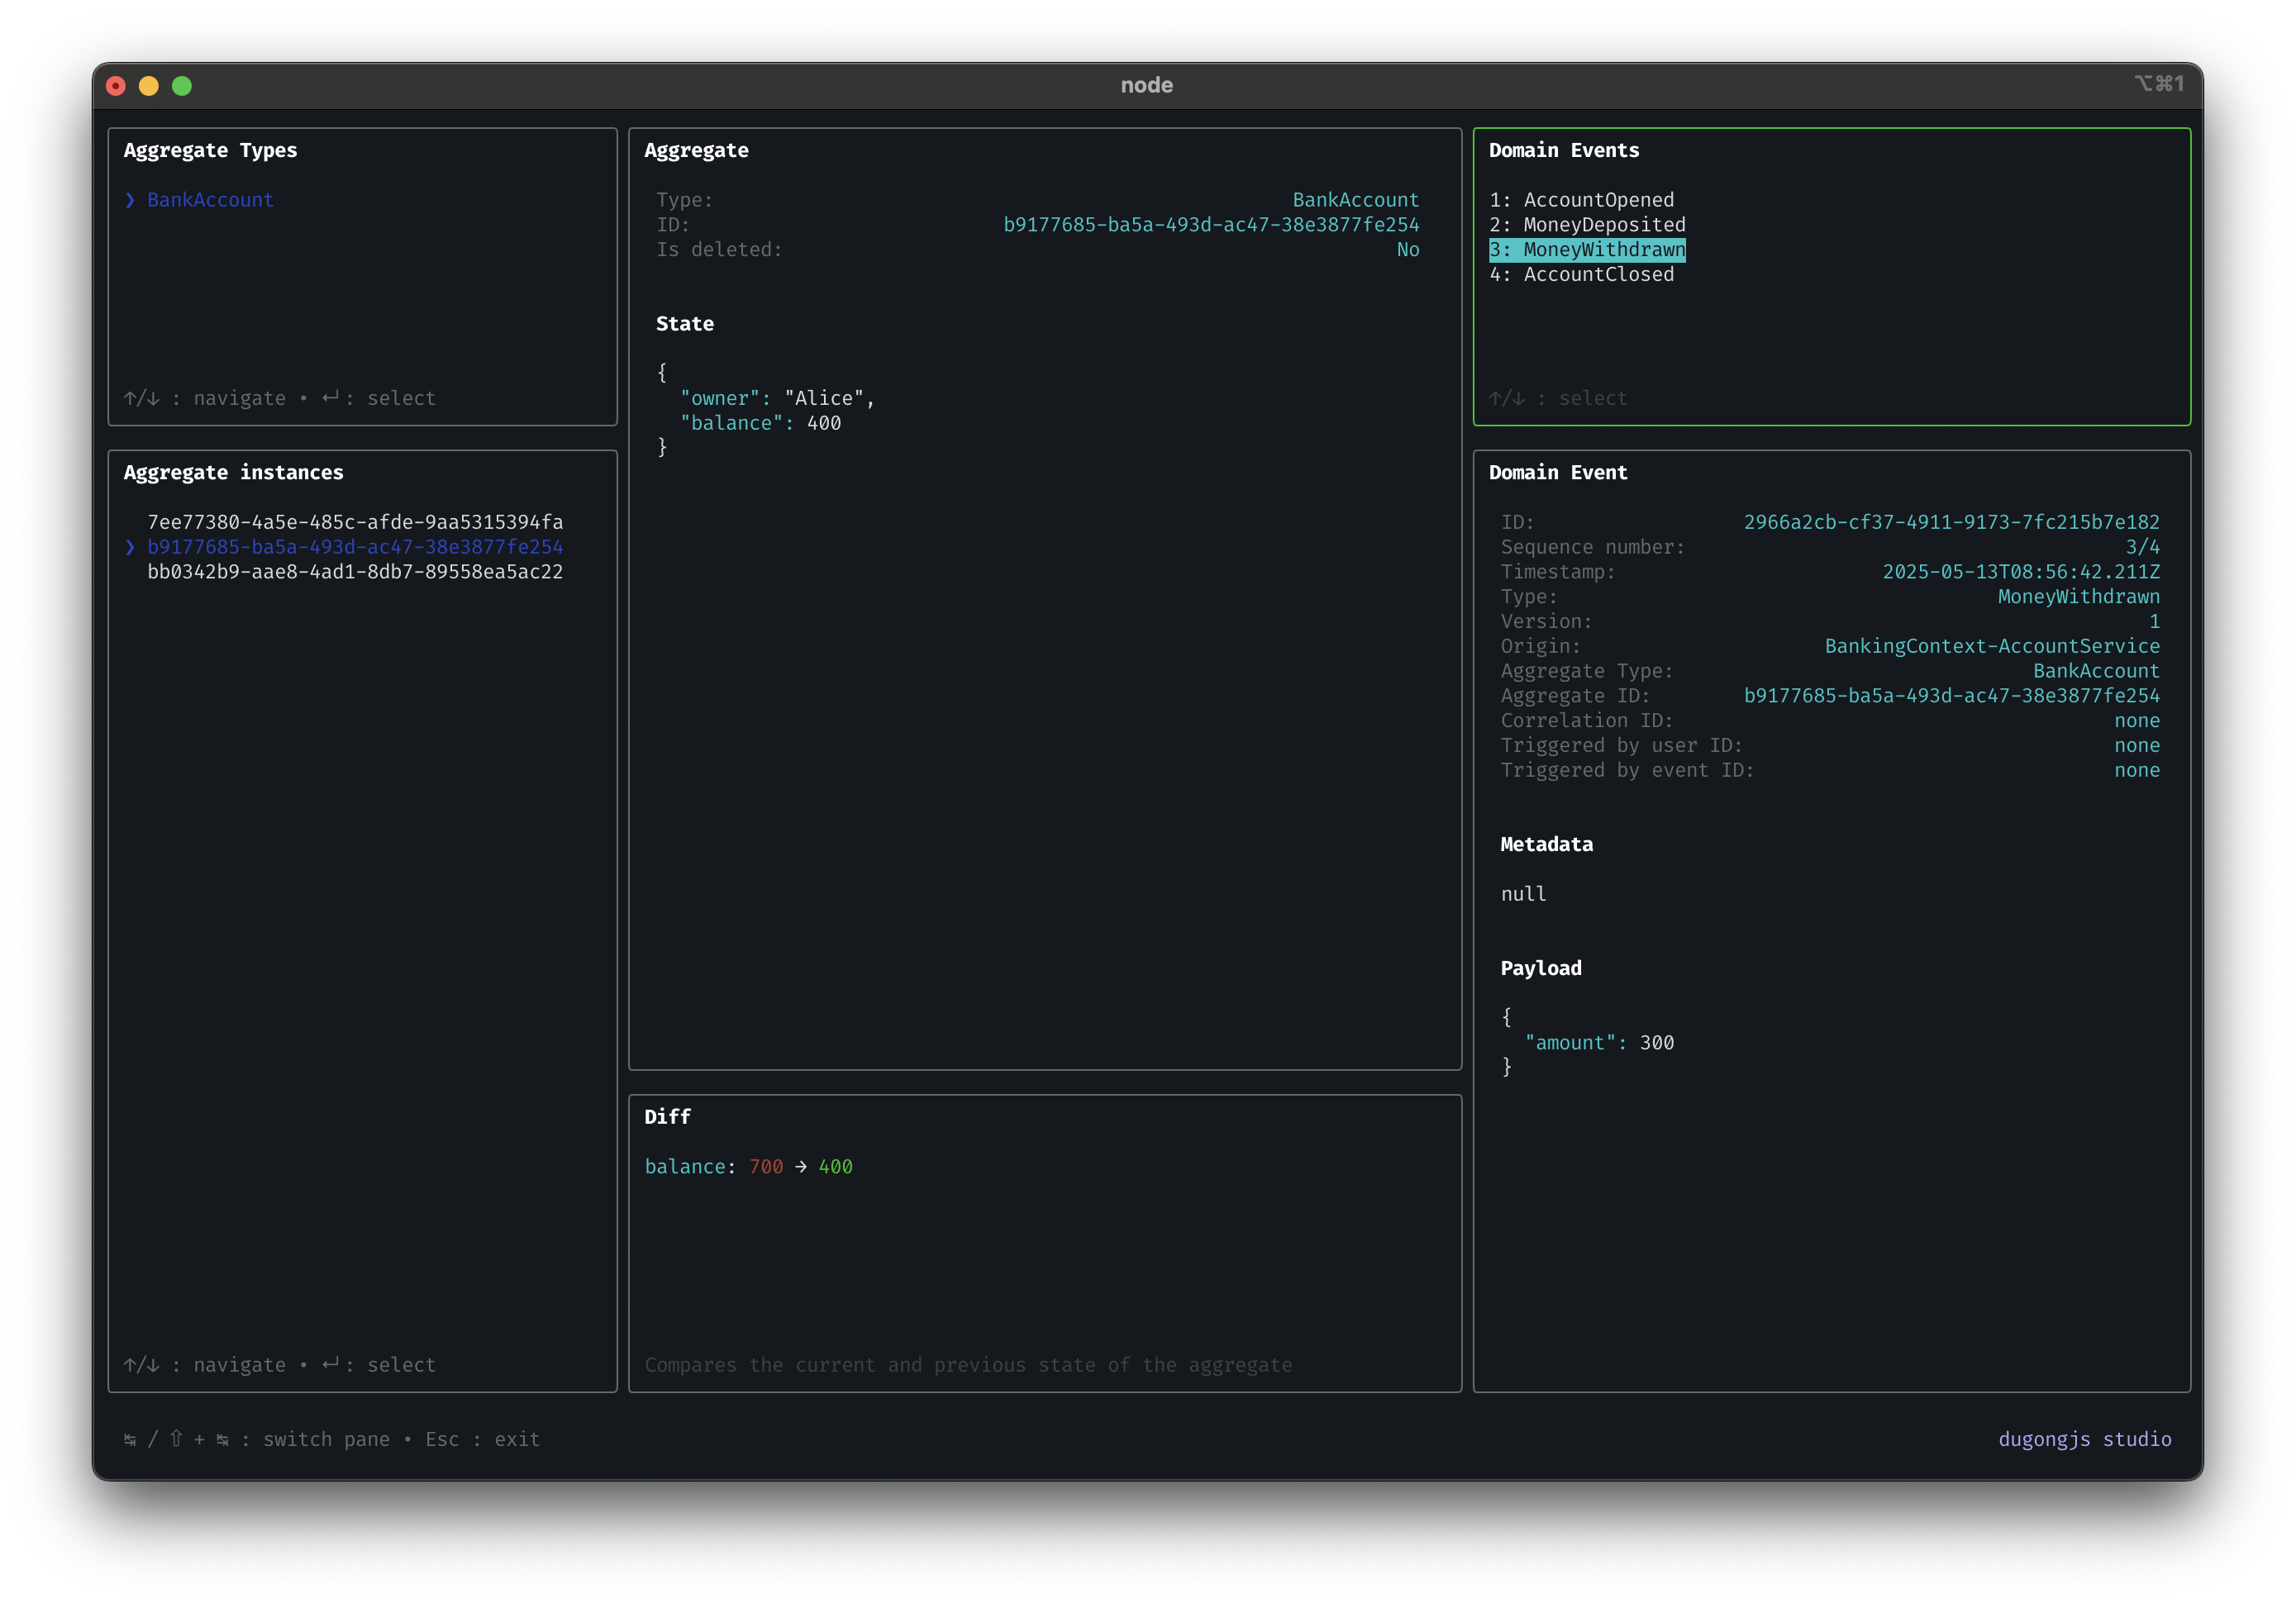
Task: Click the "balance": 400 state line
Action: pos(760,423)
